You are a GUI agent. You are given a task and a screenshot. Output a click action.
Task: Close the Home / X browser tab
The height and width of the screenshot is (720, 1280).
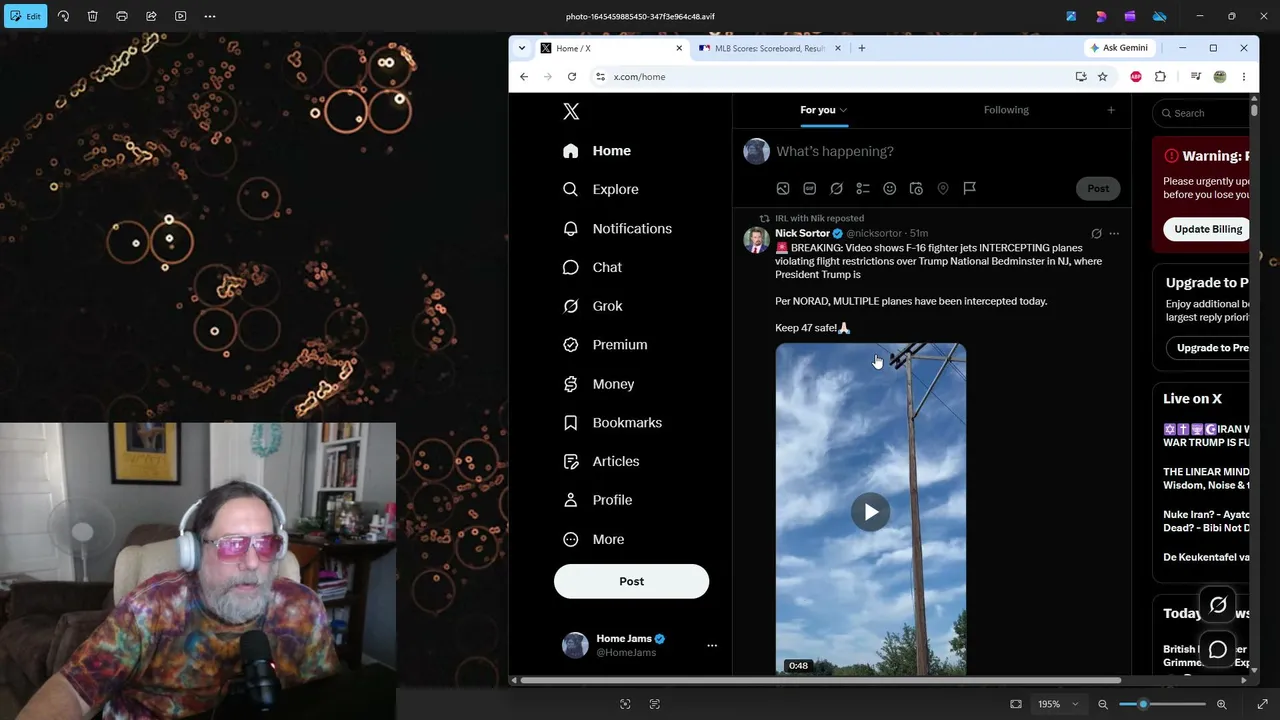point(679,48)
